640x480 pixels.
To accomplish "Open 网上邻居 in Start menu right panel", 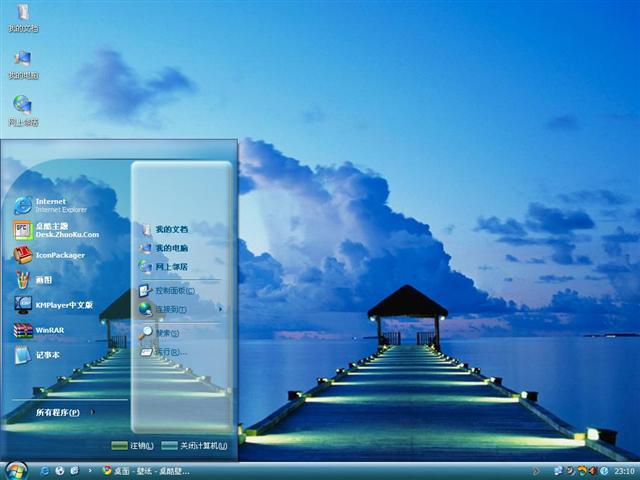I will pyautogui.click(x=163, y=267).
